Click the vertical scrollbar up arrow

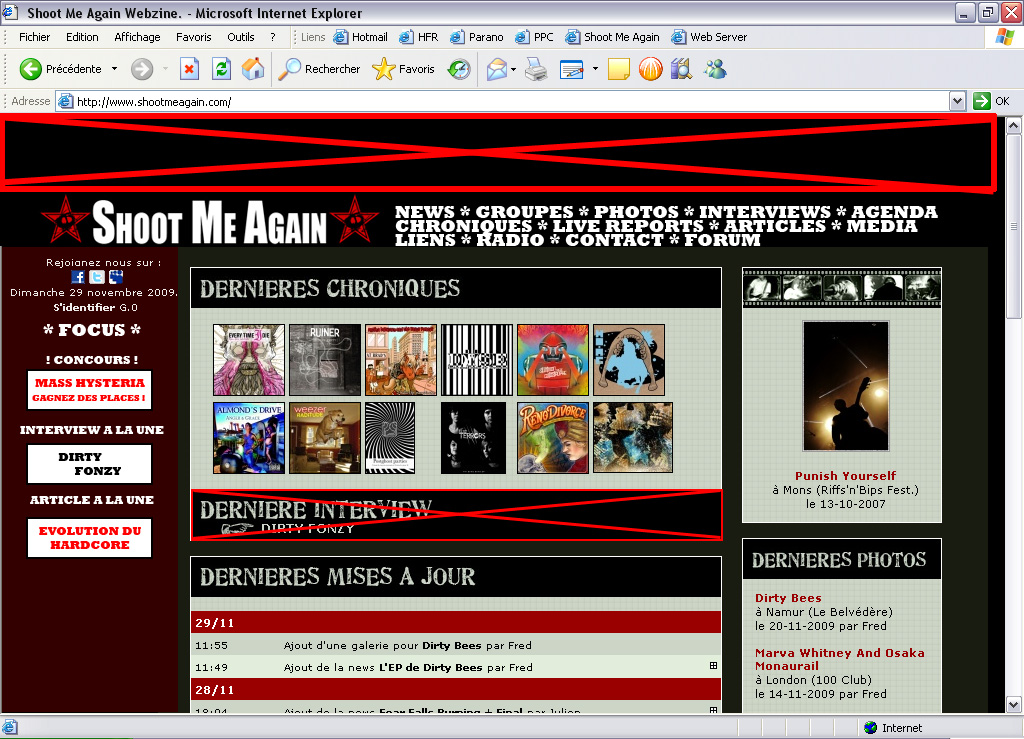(1014, 125)
